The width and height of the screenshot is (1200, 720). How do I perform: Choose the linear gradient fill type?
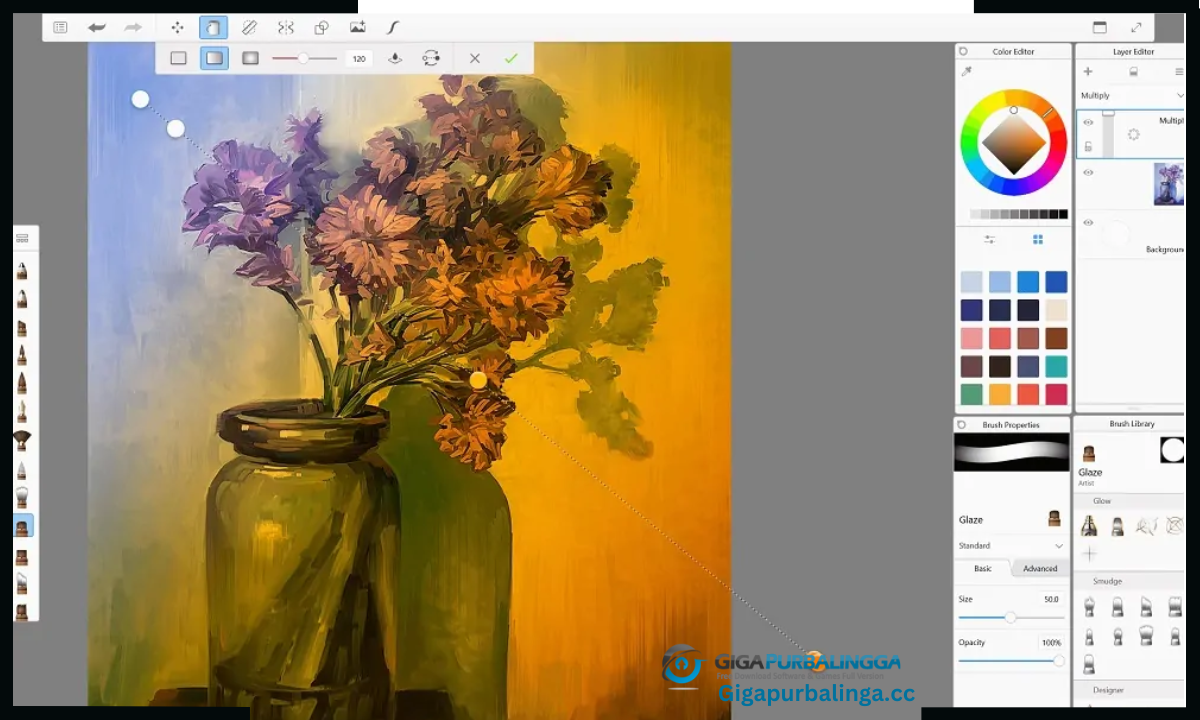(214, 58)
